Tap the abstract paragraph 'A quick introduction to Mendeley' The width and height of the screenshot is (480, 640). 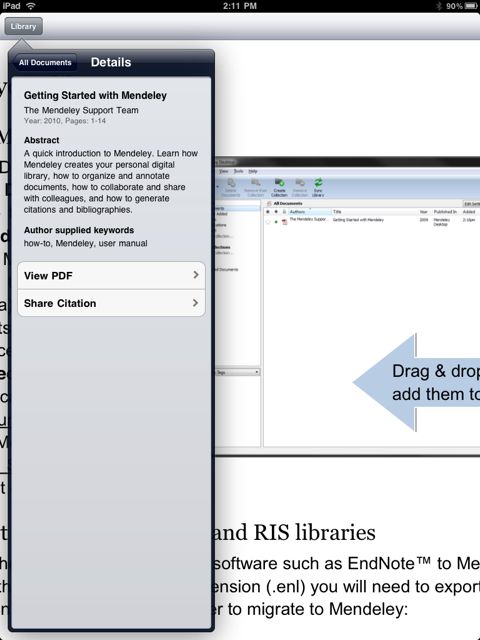click(x=111, y=181)
